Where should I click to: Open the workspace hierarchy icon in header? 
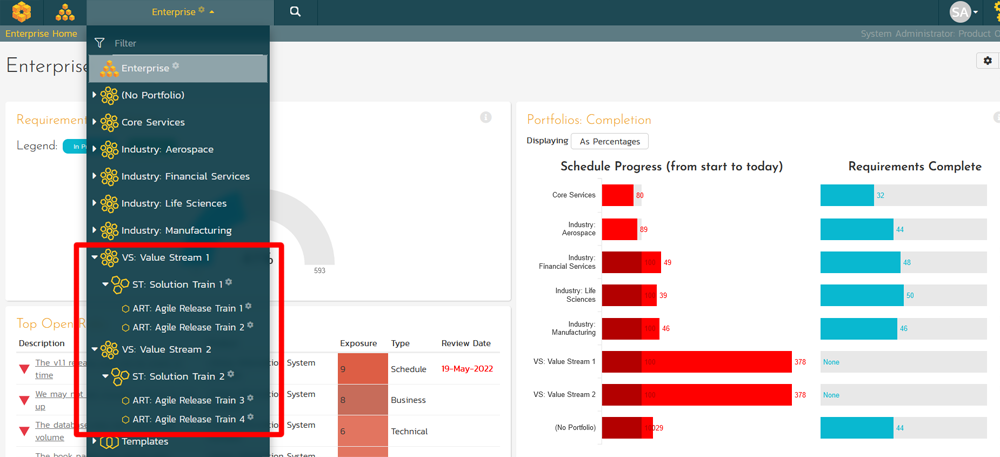coord(65,12)
